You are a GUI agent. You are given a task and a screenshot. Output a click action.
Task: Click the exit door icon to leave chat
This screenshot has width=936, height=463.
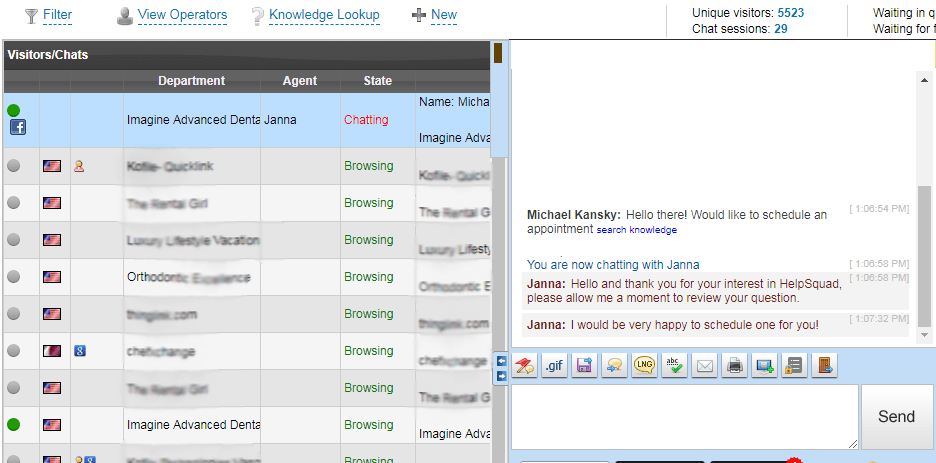click(x=823, y=366)
